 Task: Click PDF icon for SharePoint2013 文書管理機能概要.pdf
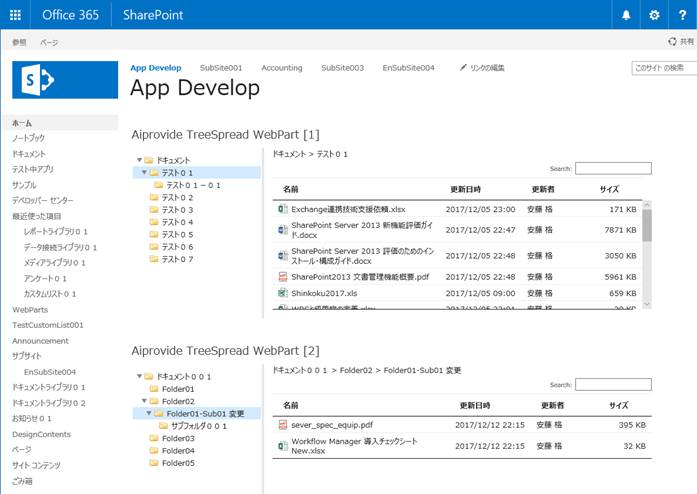(282, 277)
